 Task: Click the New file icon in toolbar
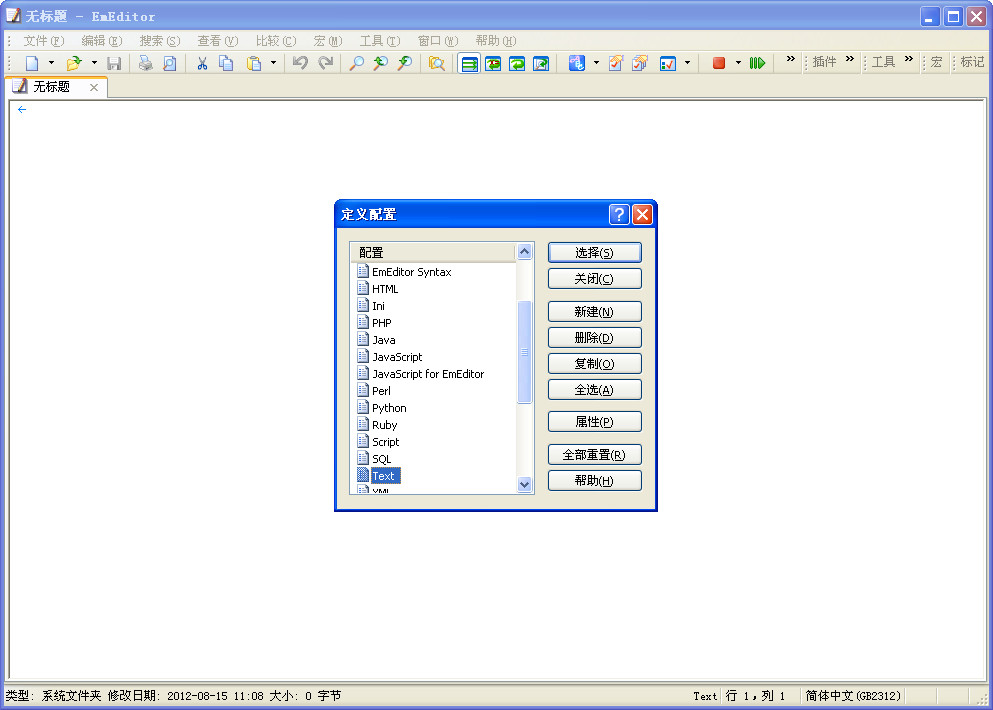click(x=32, y=63)
